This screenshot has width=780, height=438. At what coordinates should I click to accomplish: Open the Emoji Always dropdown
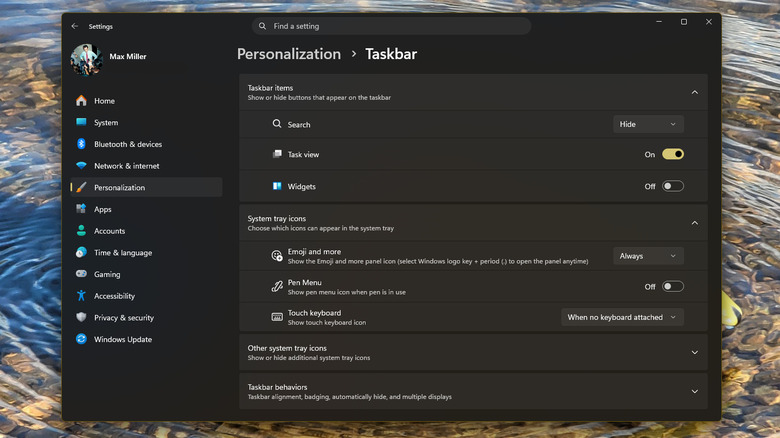(x=648, y=256)
